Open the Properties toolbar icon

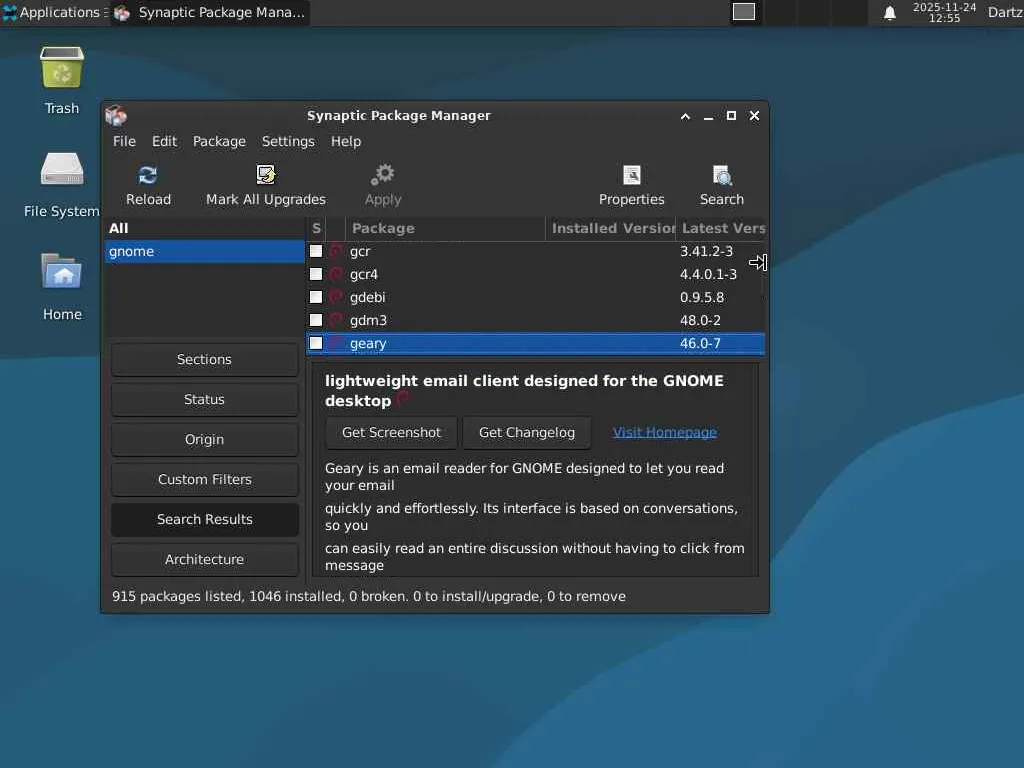point(632,175)
